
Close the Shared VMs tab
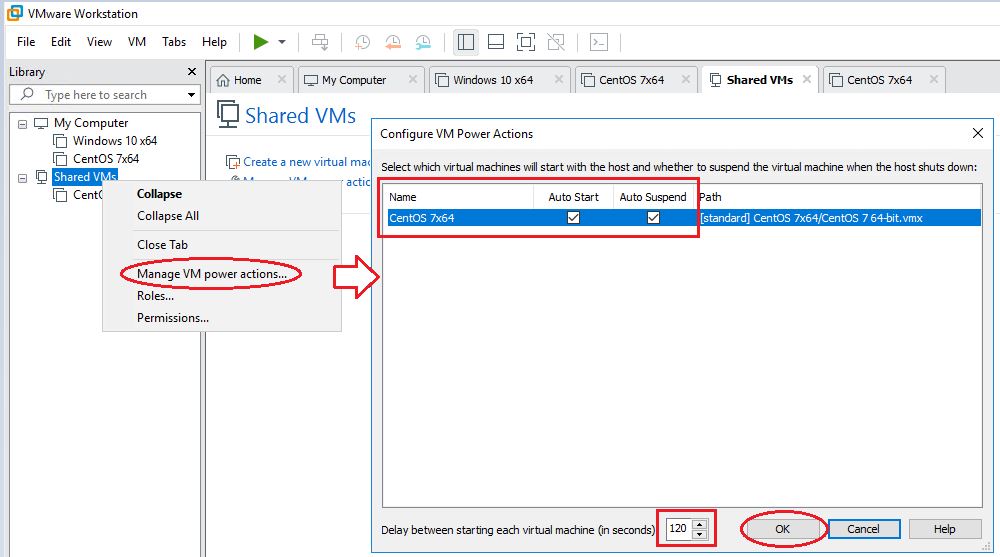(807, 79)
